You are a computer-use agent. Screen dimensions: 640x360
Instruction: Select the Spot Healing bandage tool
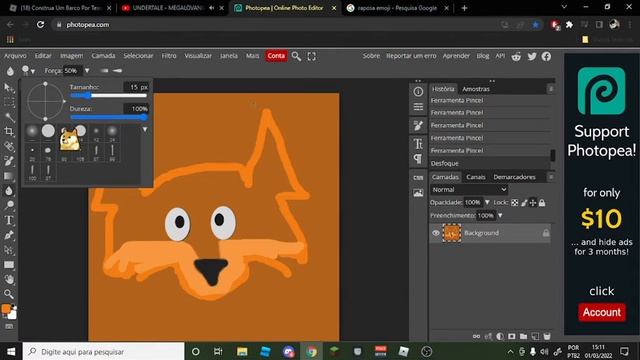pos(9,146)
